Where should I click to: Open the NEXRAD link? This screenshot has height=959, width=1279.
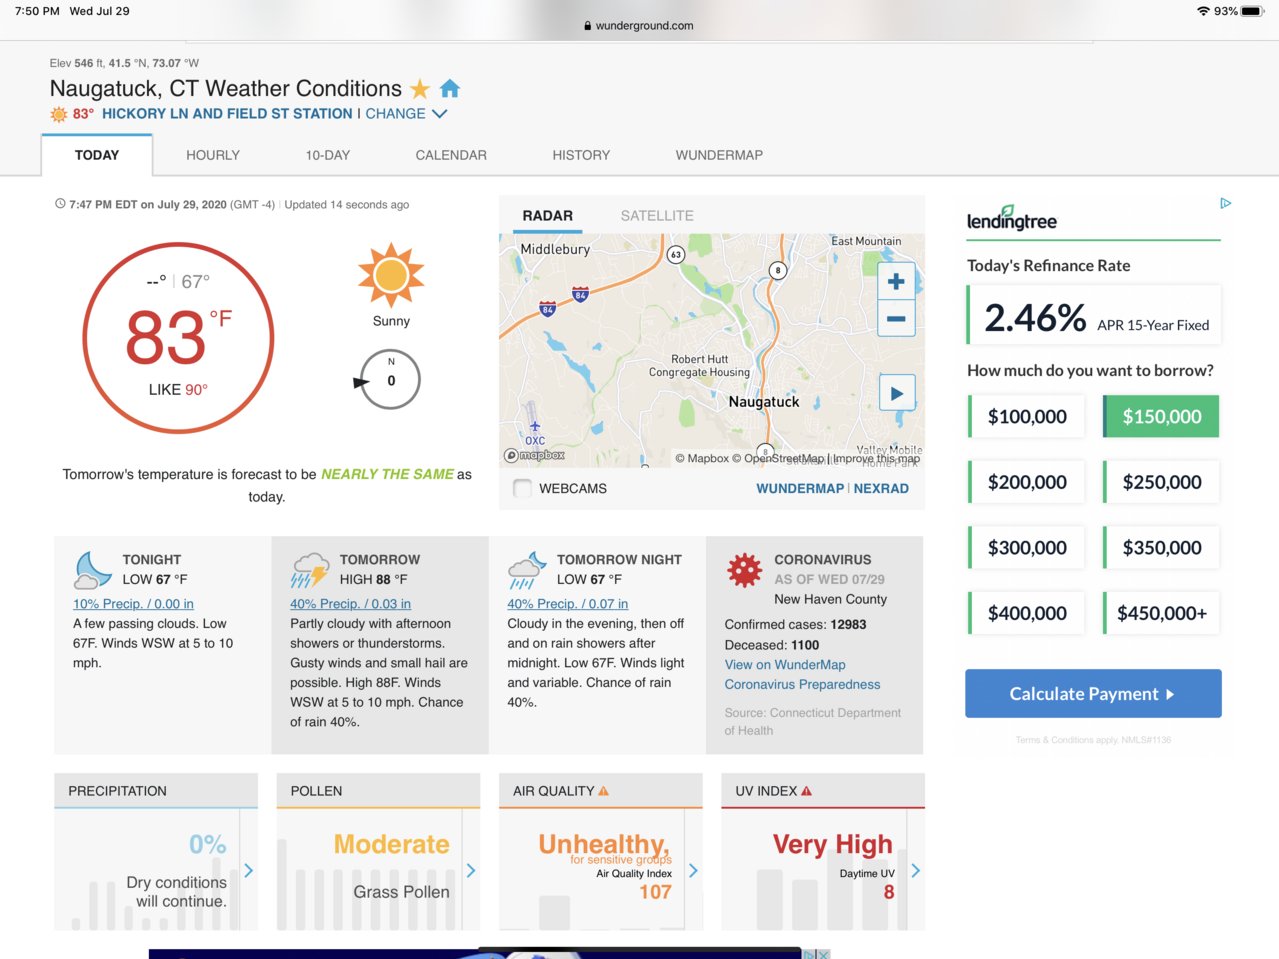click(x=881, y=488)
